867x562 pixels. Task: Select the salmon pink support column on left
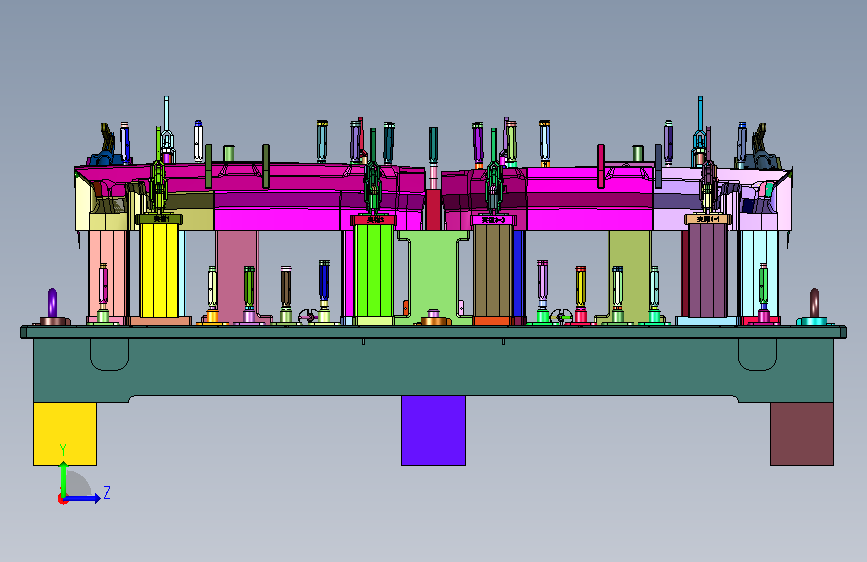pos(107,274)
